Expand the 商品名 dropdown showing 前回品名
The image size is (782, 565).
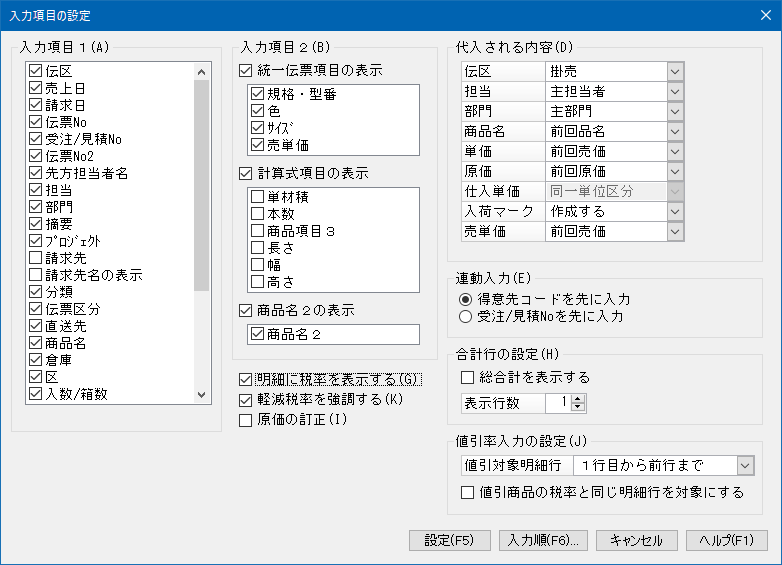(675, 131)
